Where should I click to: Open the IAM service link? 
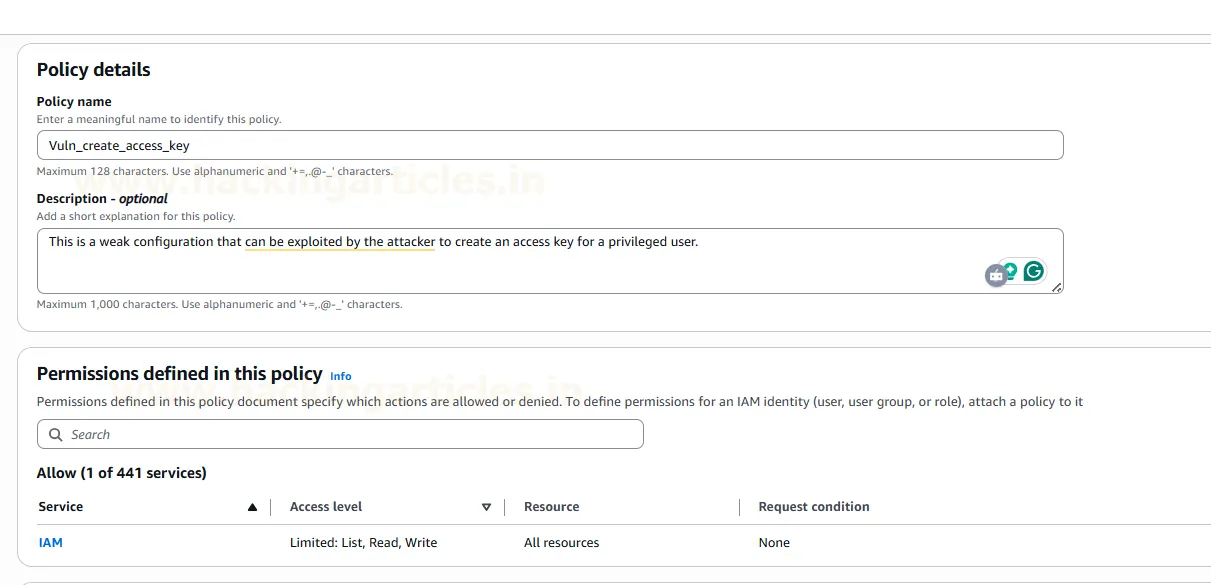(50, 543)
